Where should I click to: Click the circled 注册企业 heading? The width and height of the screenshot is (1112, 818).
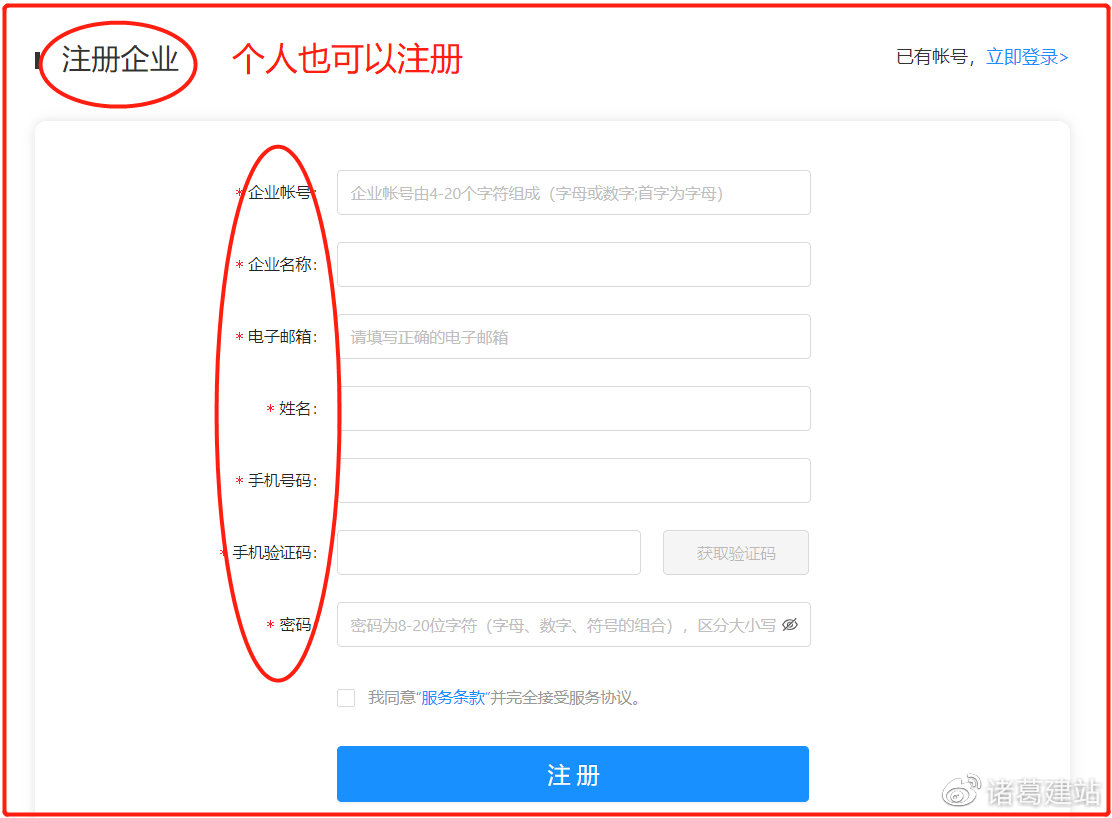(x=118, y=60)
